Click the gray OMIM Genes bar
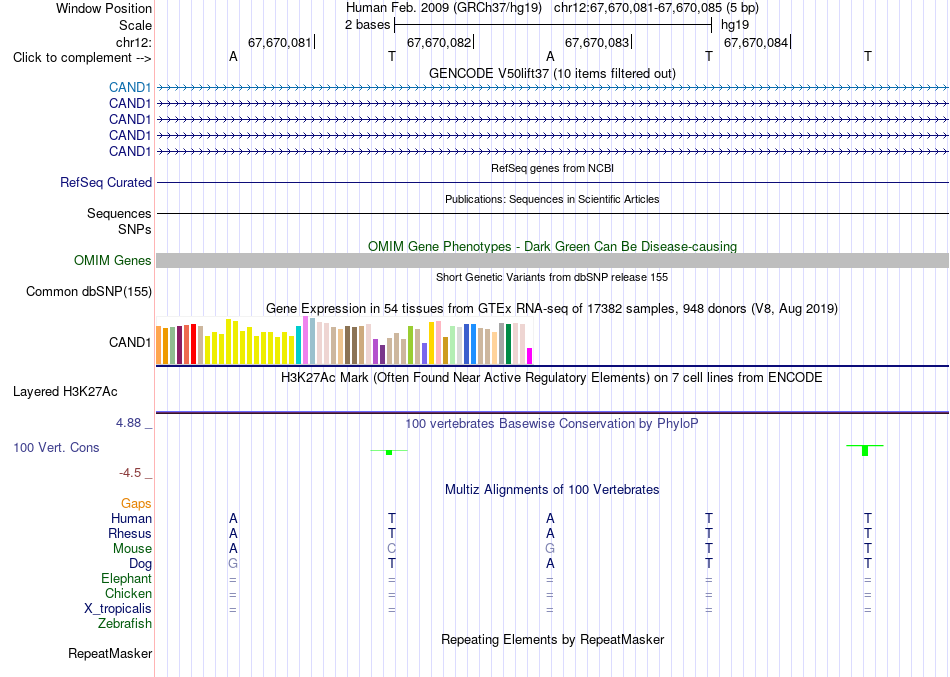This screenshot has width=950, height=677. pyautogui.click(x=552, y=261)
